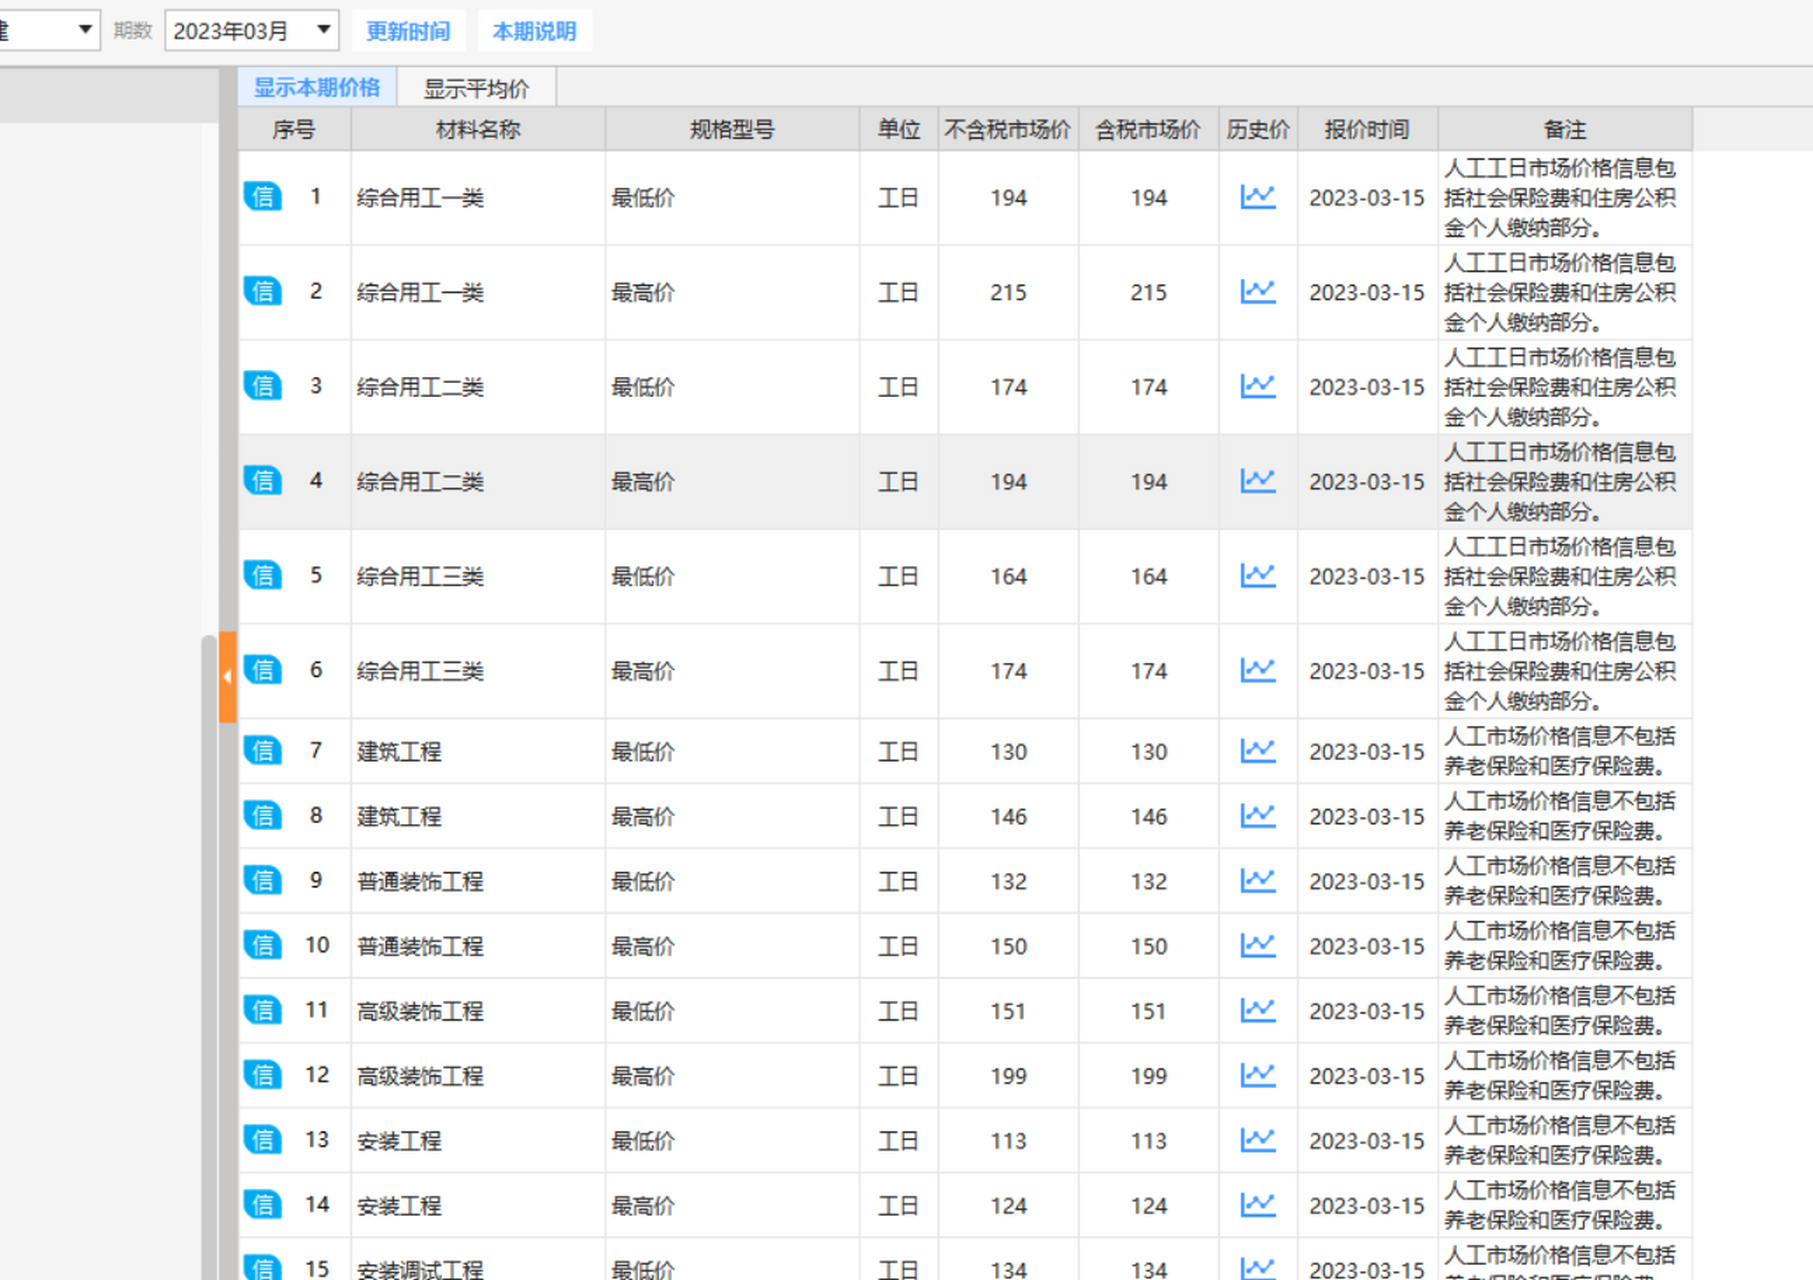Viewport: 1813px width, 1280px height.
Task: Click the 本期说明 button
Action: pyautogui.click(x=534, y=31)
